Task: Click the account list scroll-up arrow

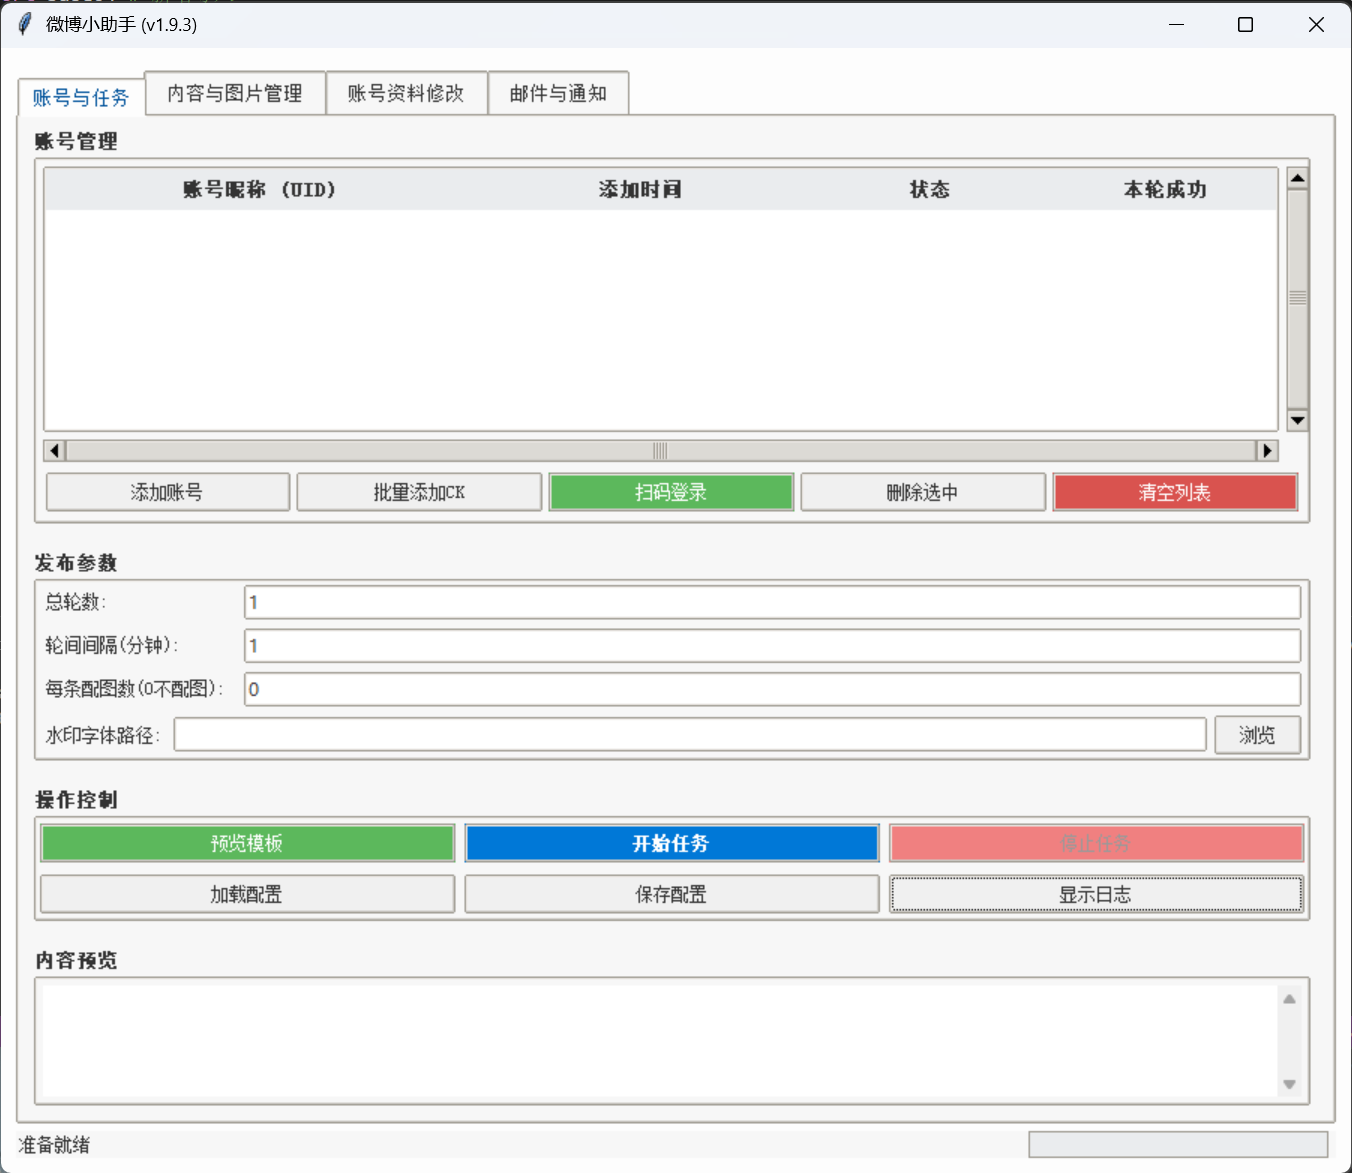Action: pos(1298,179)
